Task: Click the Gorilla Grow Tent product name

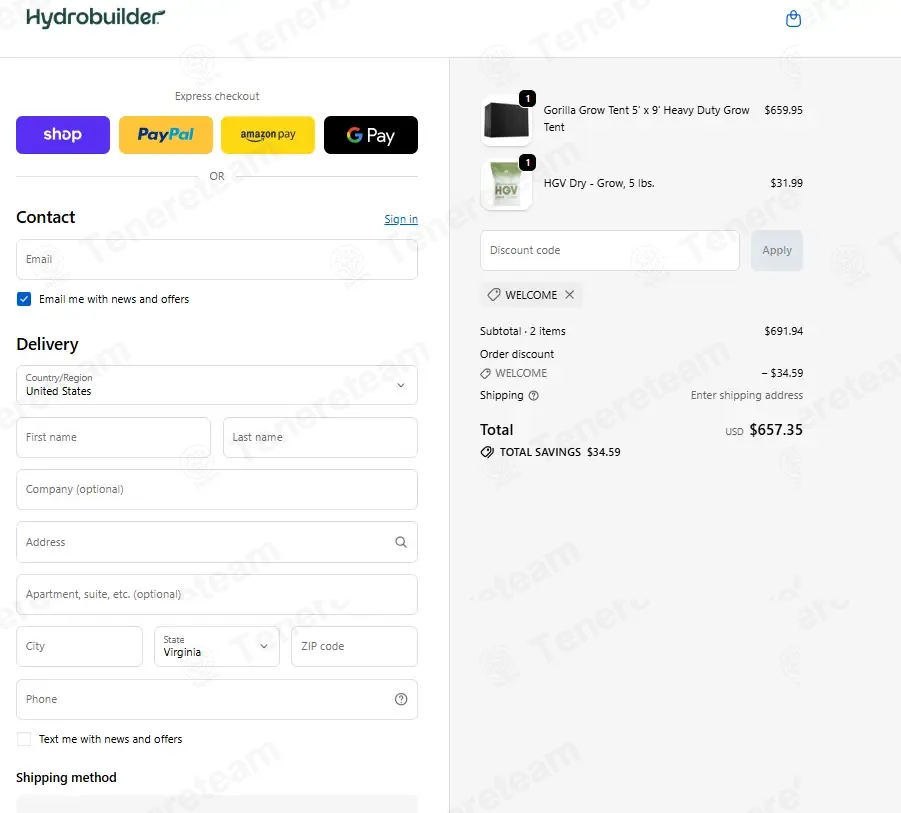Action: click(646, 118)
